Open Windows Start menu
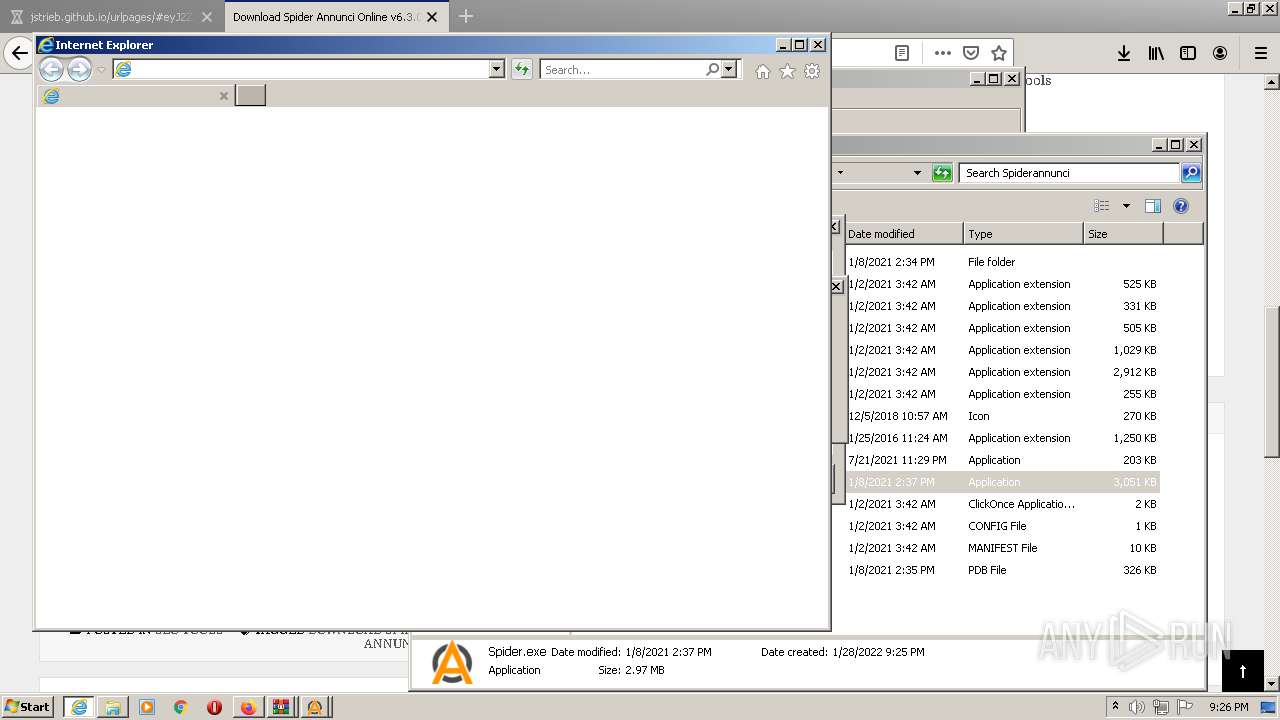This screenshot has height=720, width=1280. pos(28,706)
